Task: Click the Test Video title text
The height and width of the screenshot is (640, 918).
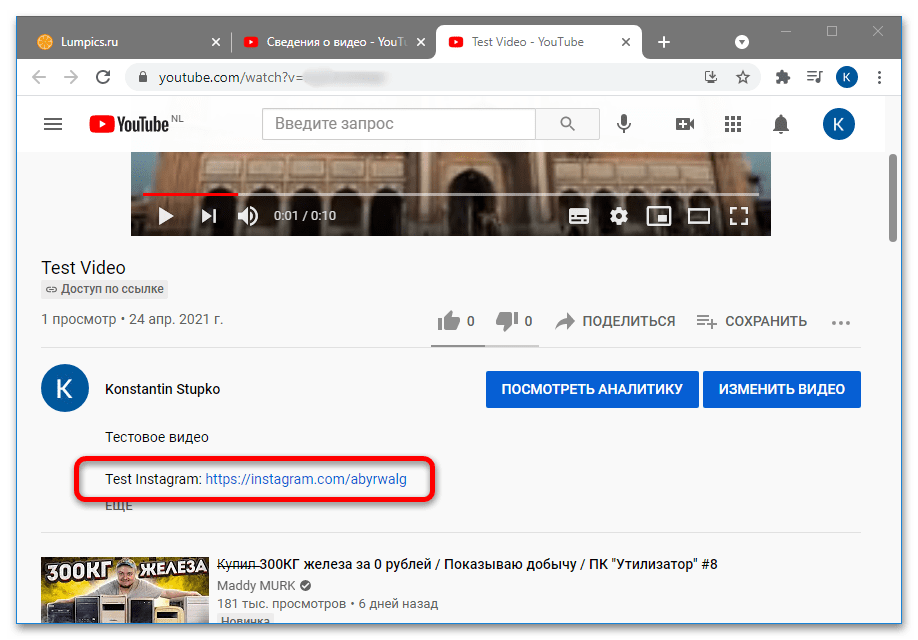Action: point(83,268)
